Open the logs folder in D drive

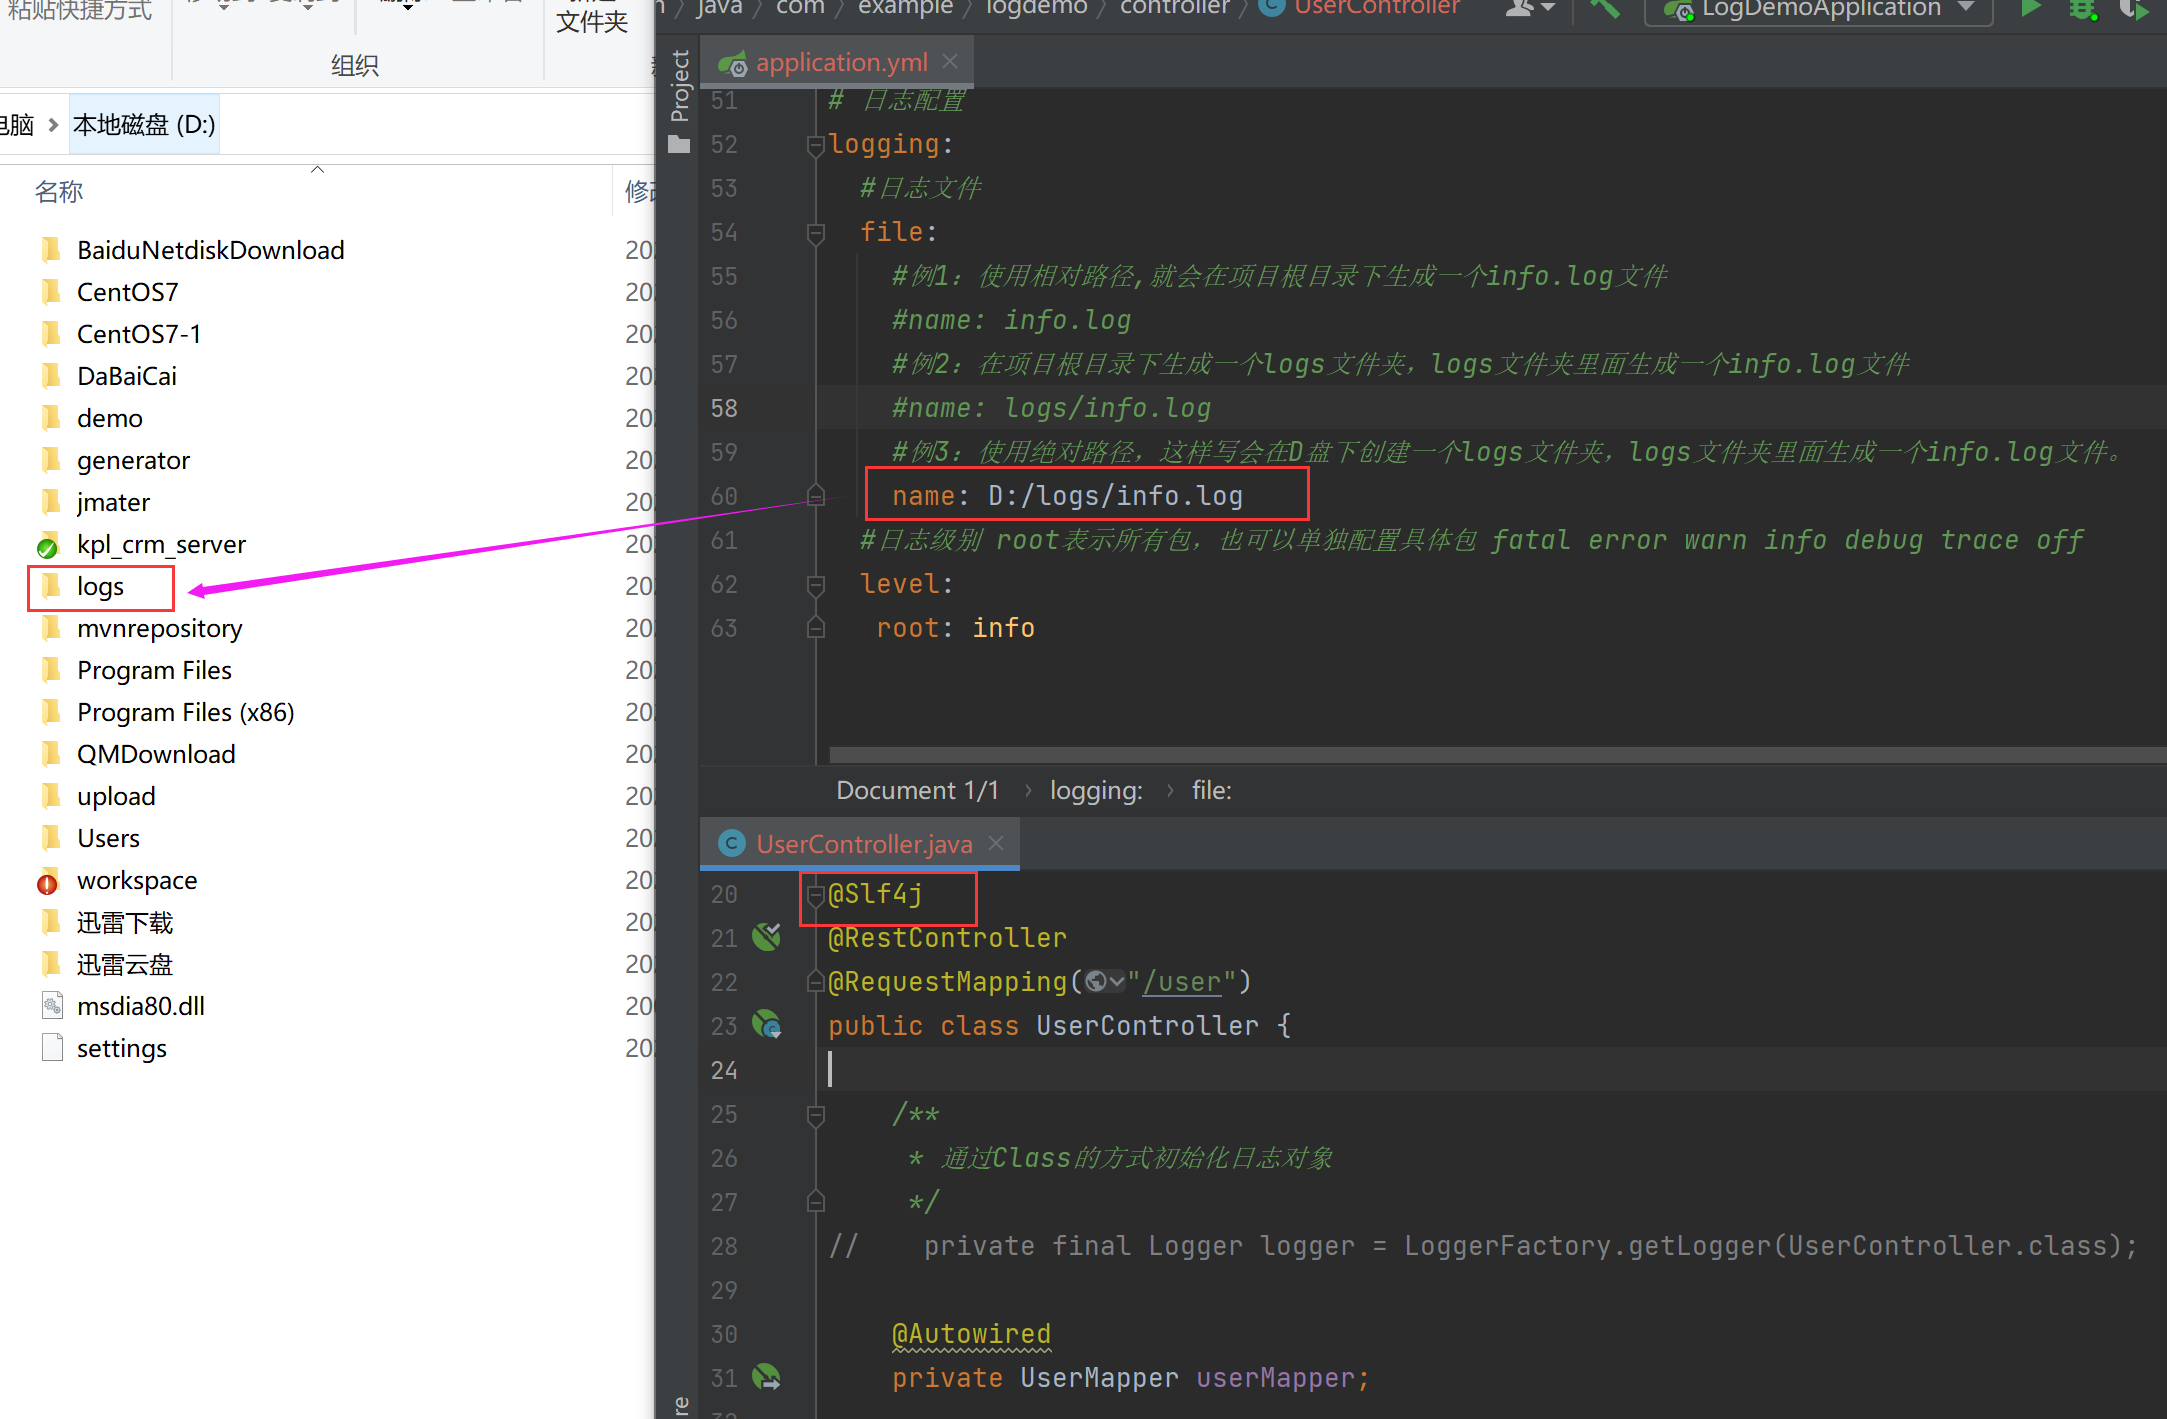100,587
